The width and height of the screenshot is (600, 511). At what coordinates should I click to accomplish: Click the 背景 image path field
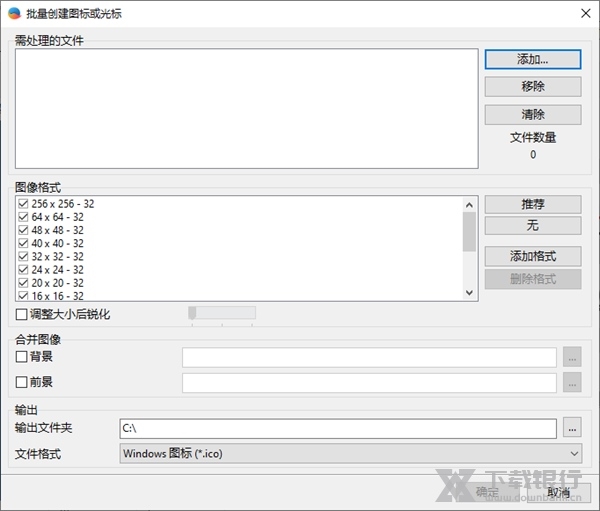tap(369, 357)
